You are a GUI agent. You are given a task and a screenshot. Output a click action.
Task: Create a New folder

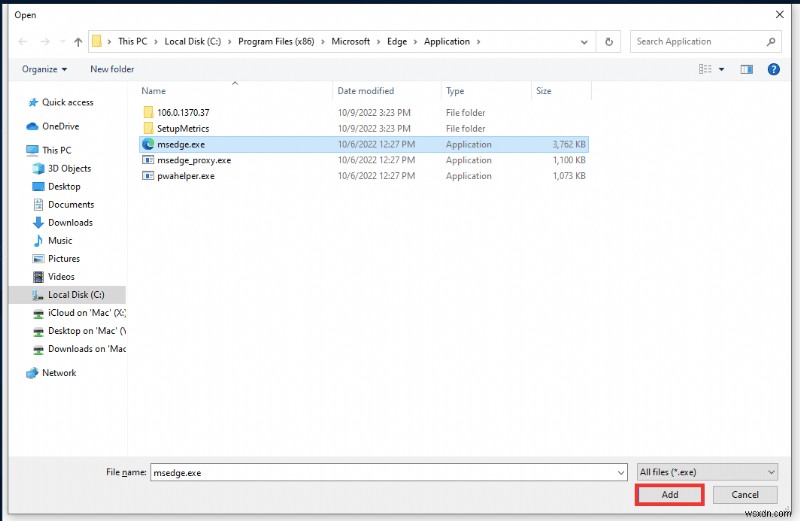click(112, 69)
